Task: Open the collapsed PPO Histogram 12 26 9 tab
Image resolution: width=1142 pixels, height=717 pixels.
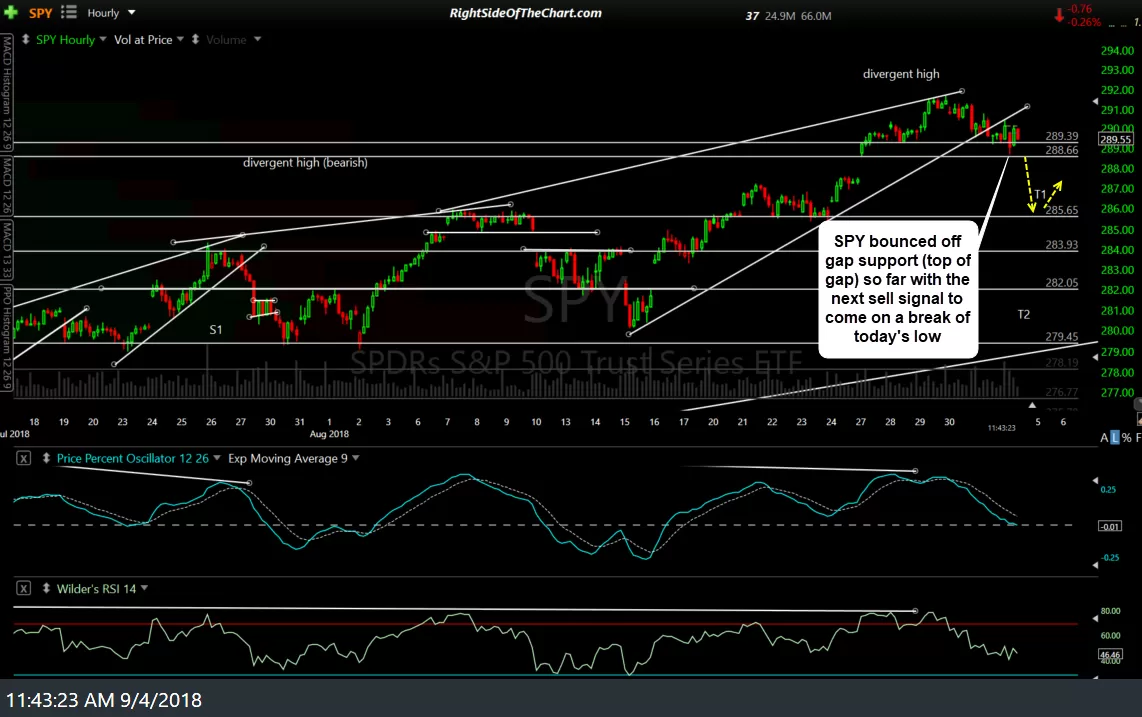Action: 7,337
